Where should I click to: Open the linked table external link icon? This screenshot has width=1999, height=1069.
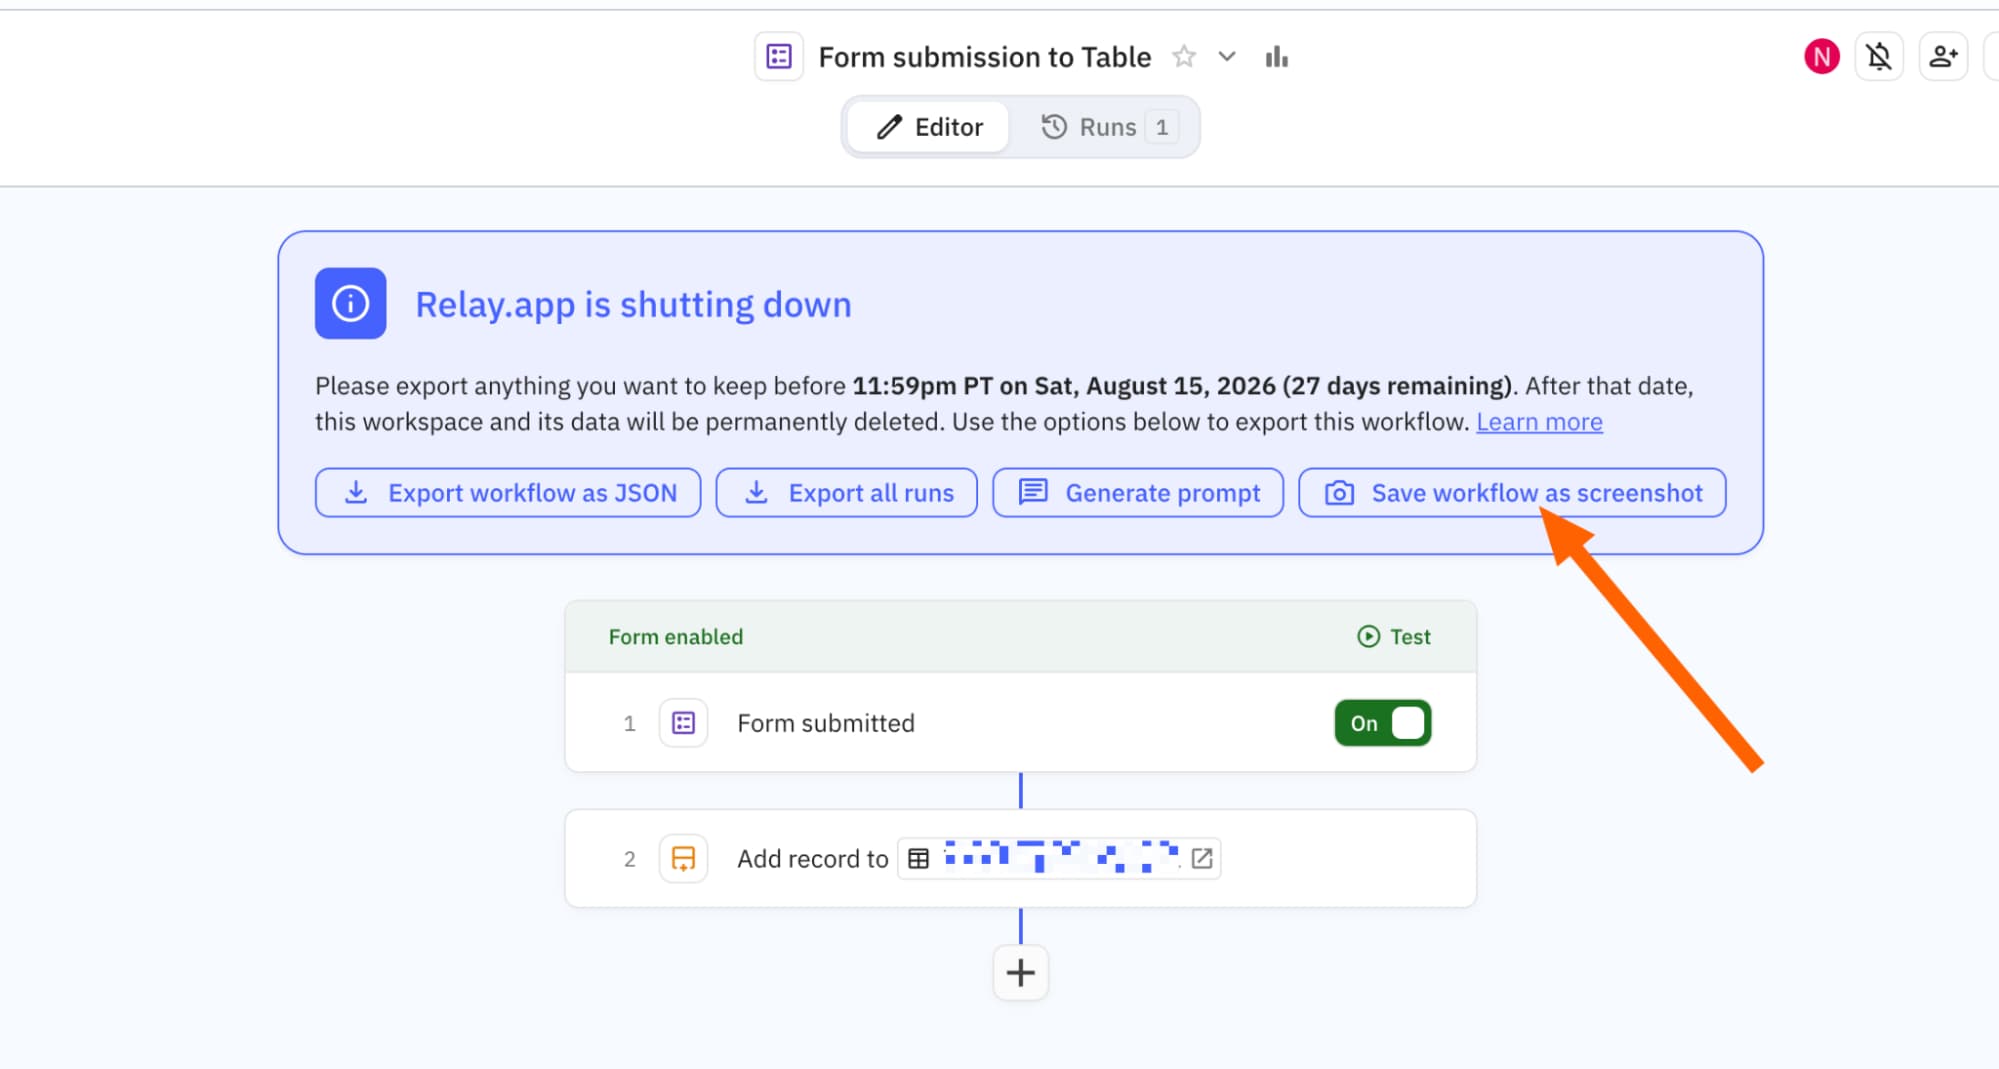pyautogui.click(x=1202, y=858)
